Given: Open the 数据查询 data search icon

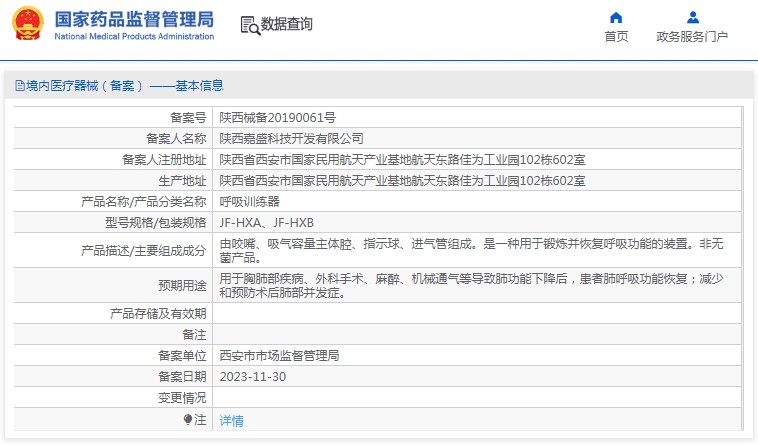Looking at the screenshot, I should tap(250, 25).
